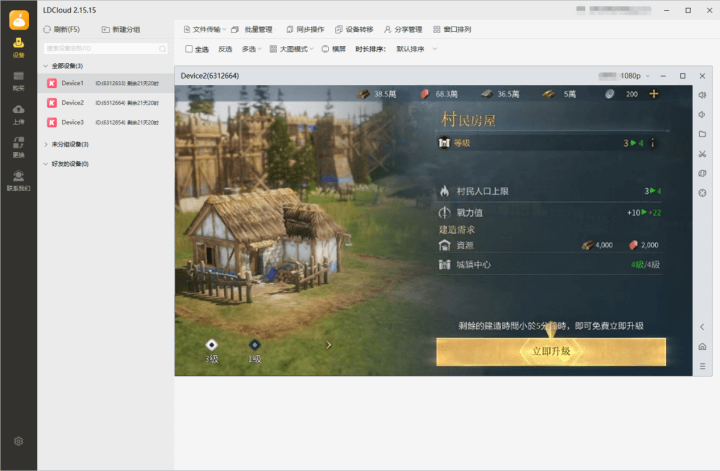Collapse the 好友的设备(0) group
The image size is (720, 471).
pyautogui.click(x=45, y=164)
